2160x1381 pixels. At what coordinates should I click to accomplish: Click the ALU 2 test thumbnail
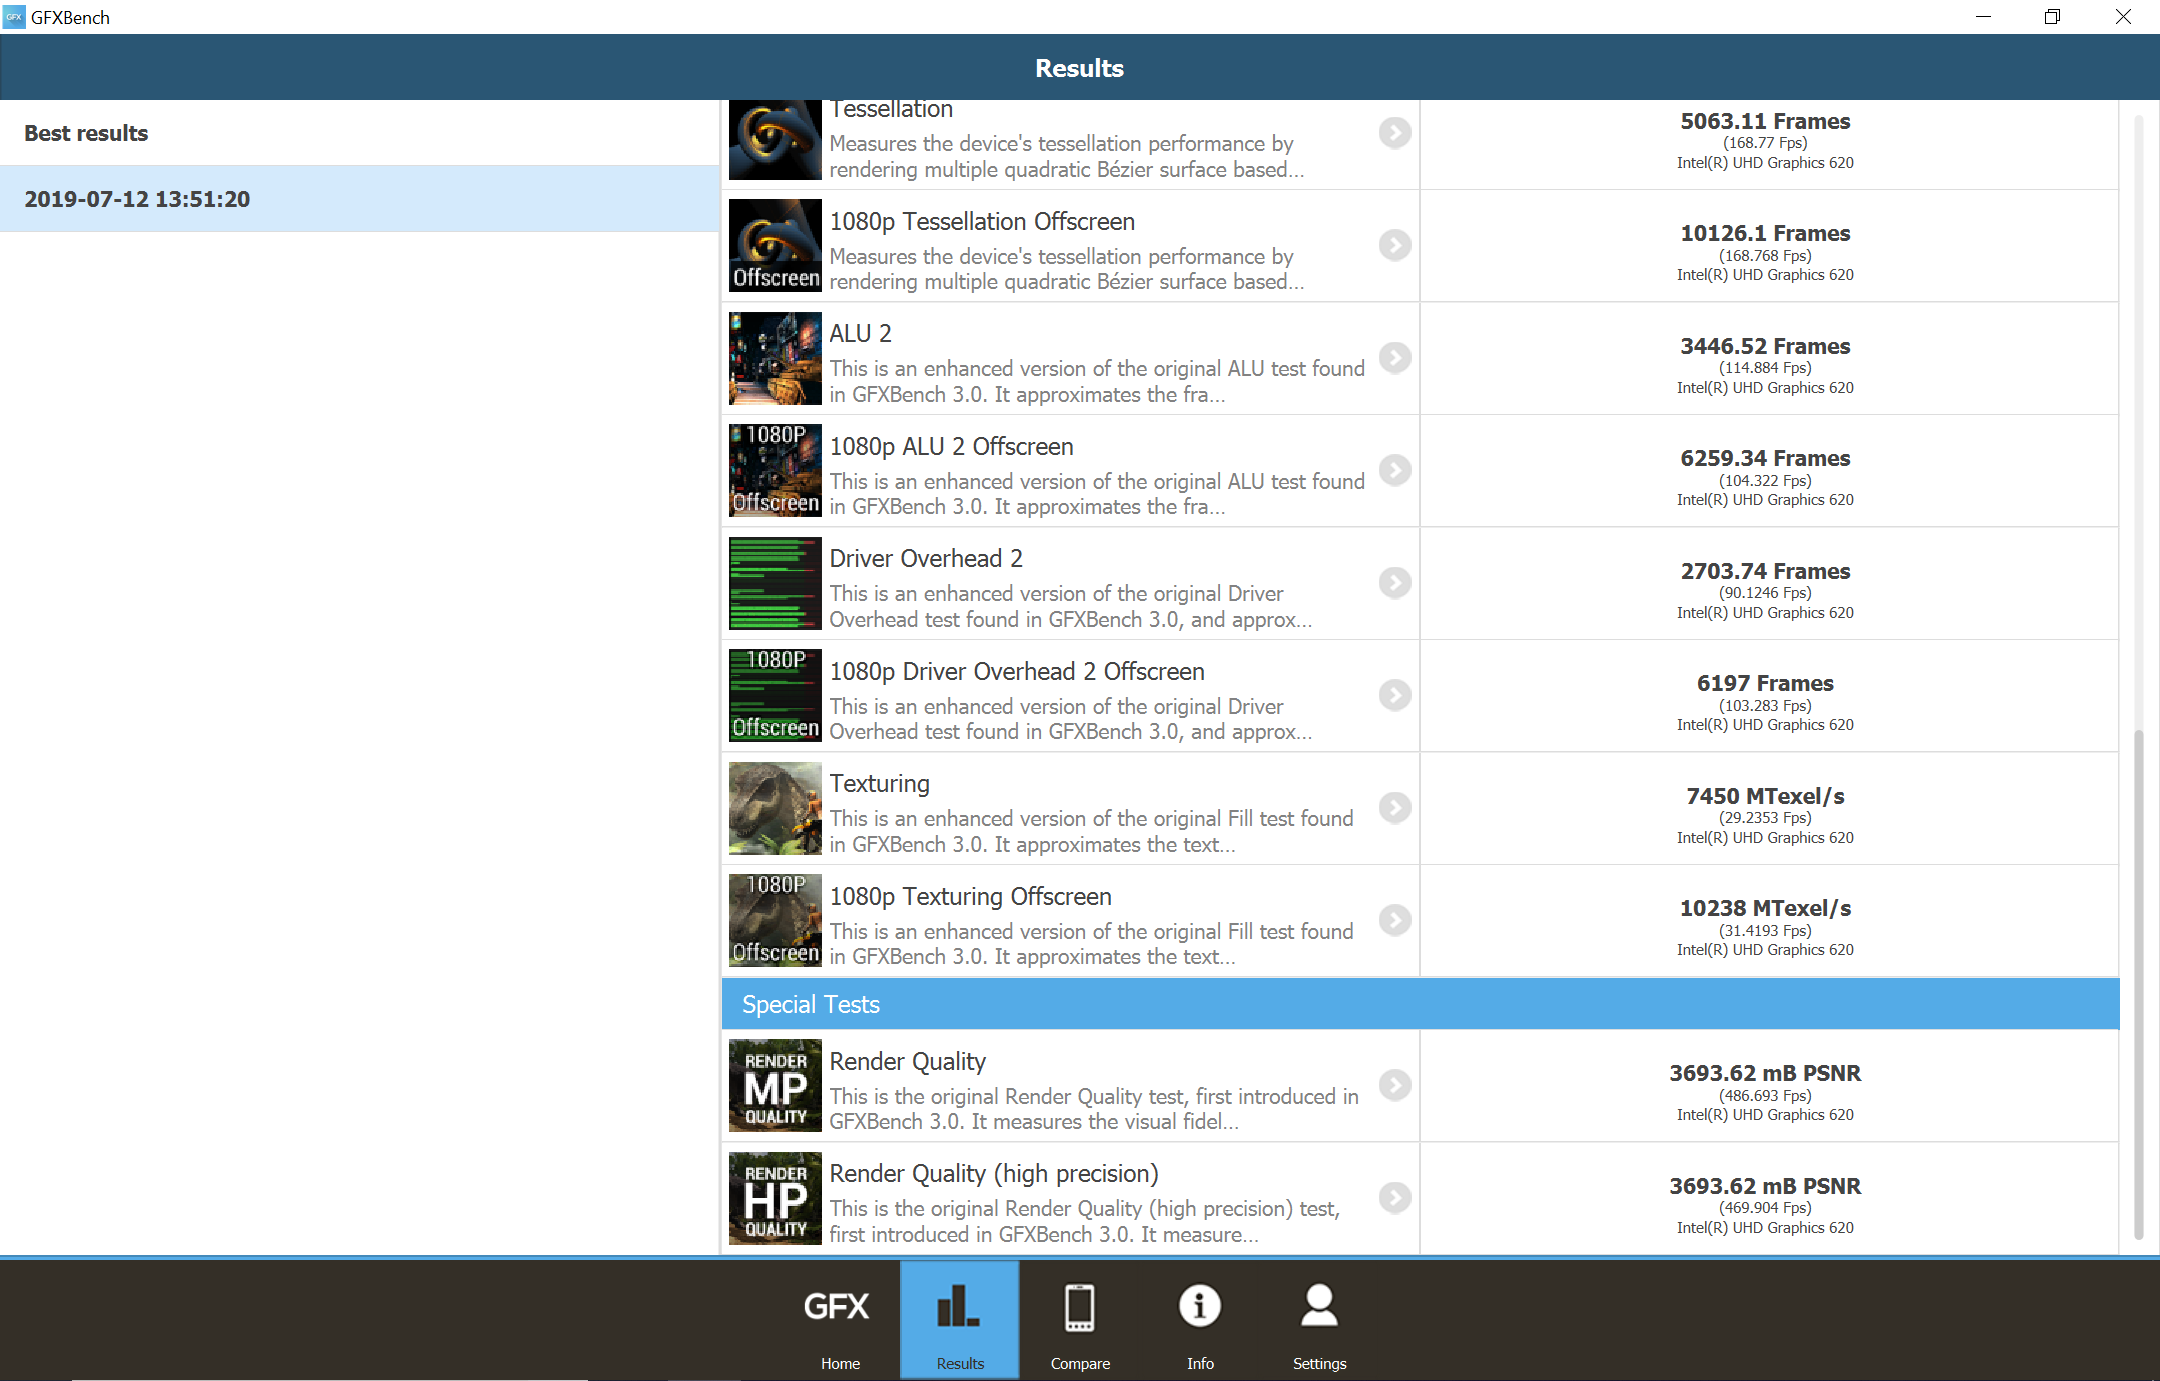coord(775,358)
